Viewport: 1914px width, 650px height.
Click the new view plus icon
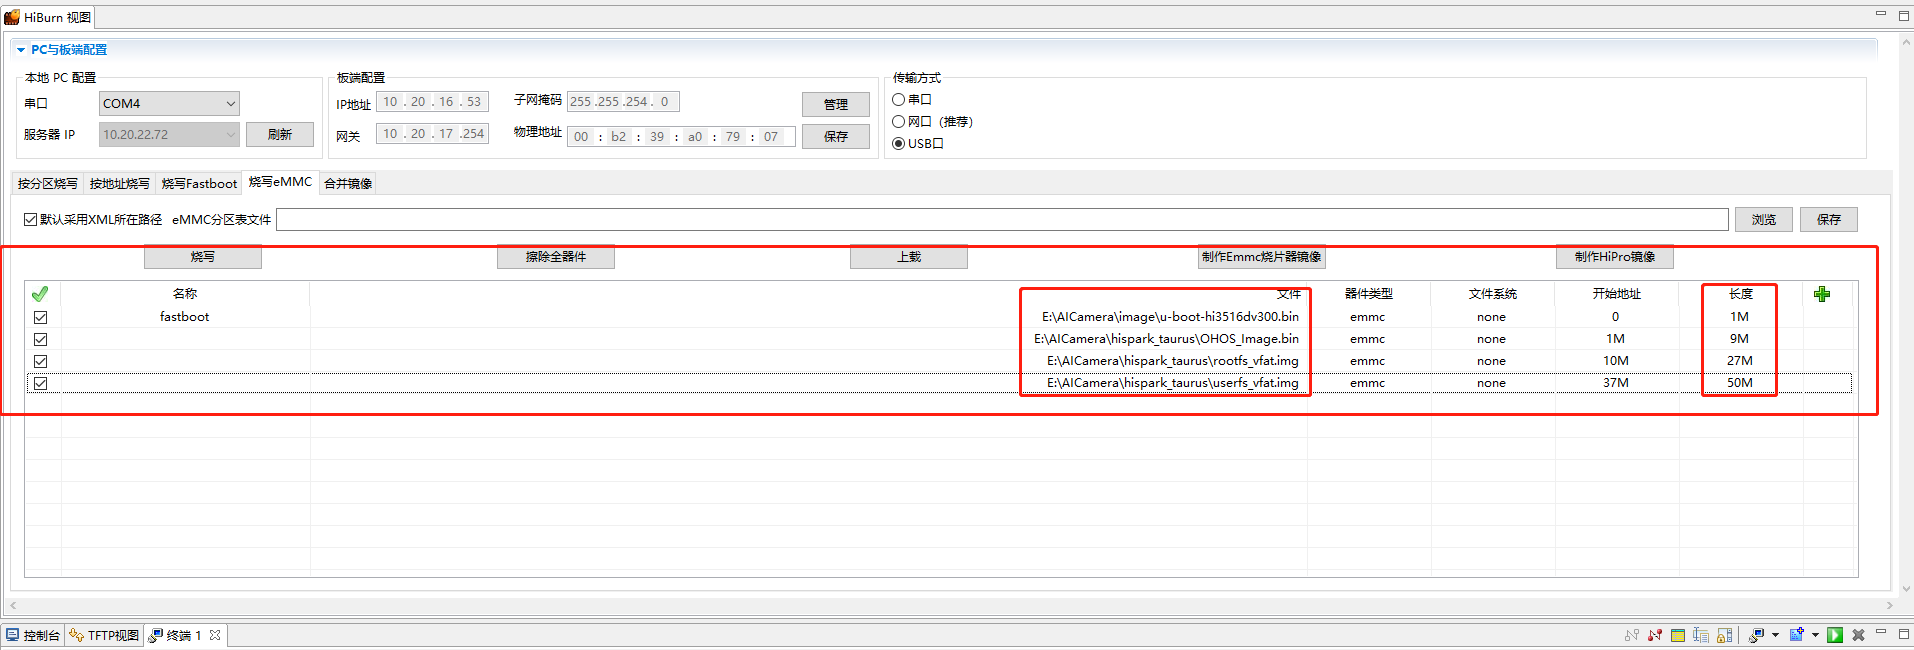pos(1797,635)
